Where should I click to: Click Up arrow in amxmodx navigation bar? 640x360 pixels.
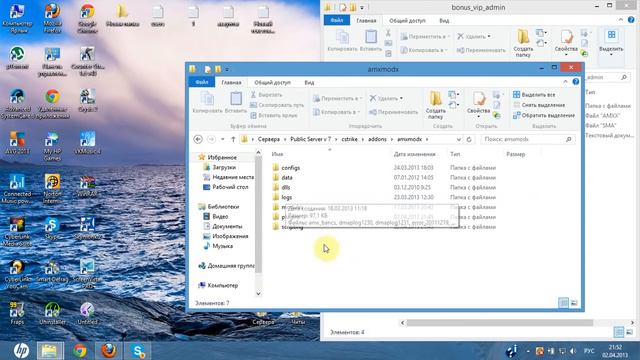[x=233, y=139]
